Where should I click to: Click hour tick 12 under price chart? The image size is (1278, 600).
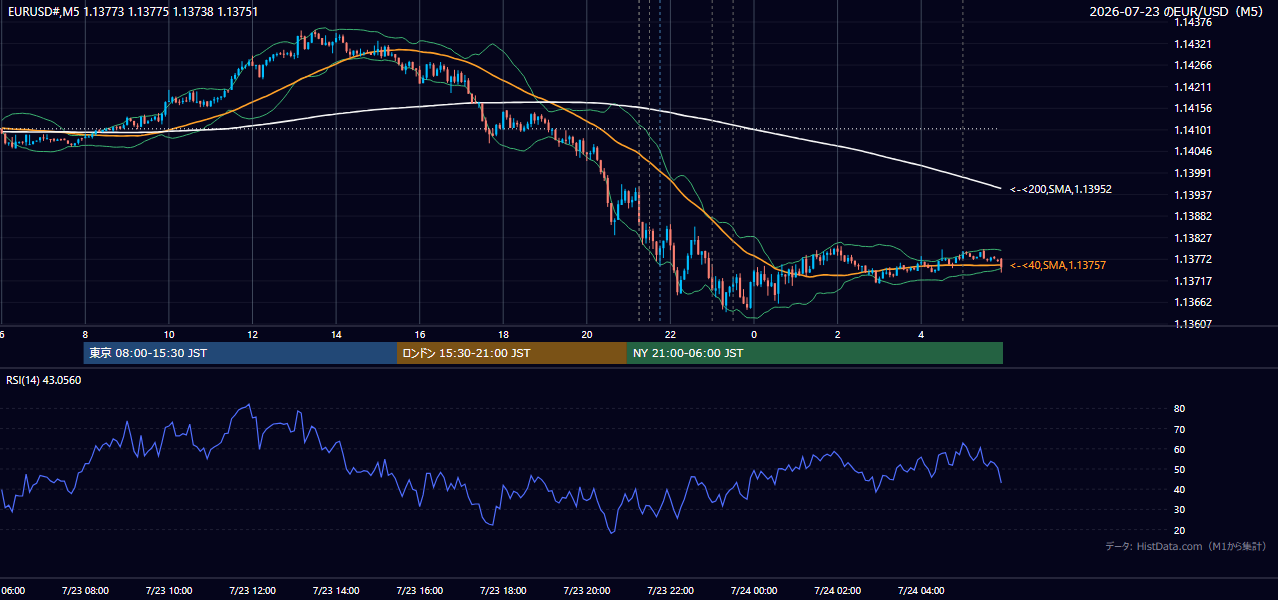coord(252,335)
